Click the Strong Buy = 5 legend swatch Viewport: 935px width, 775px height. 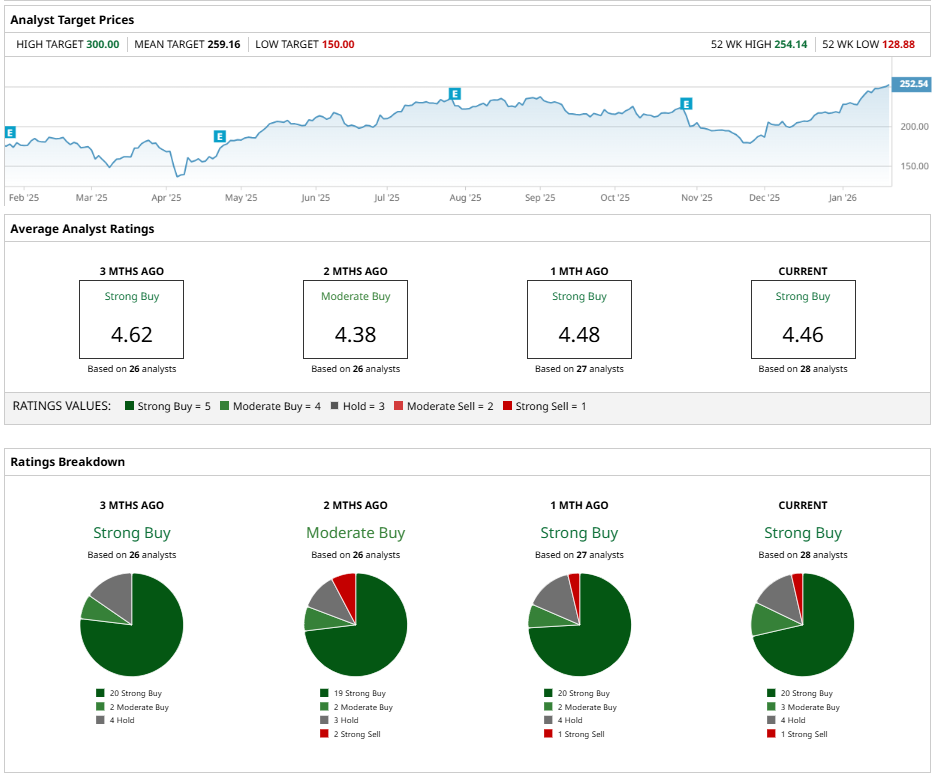point(130,407)
